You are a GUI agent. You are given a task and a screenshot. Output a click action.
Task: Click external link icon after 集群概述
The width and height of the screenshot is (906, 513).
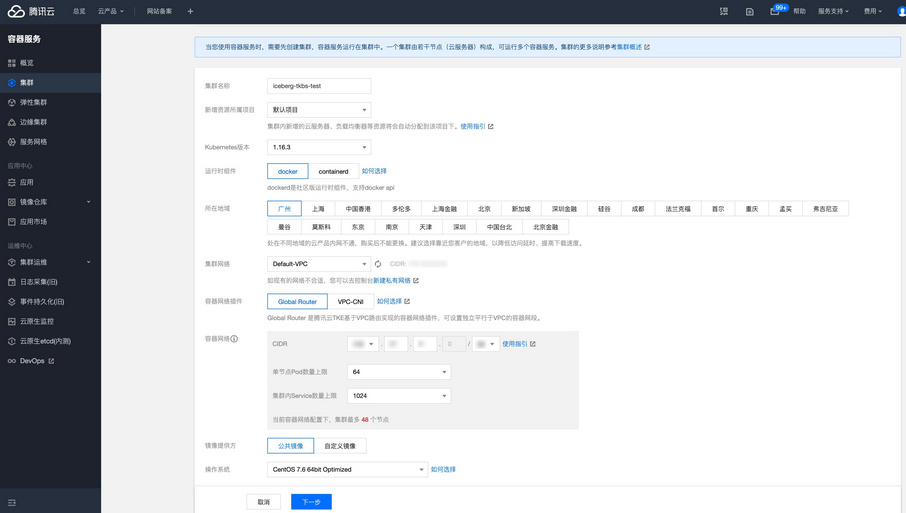tap(647, 47)
